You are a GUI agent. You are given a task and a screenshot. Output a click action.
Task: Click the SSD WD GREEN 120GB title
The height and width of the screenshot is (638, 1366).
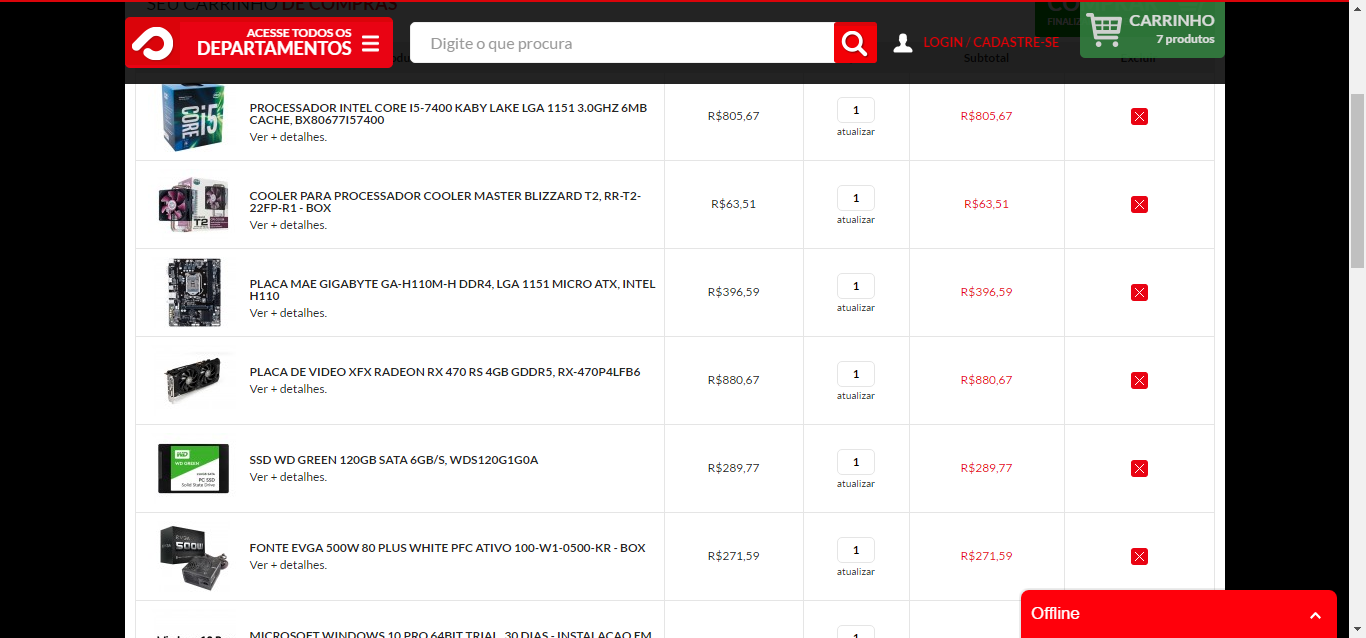(394, 460)
